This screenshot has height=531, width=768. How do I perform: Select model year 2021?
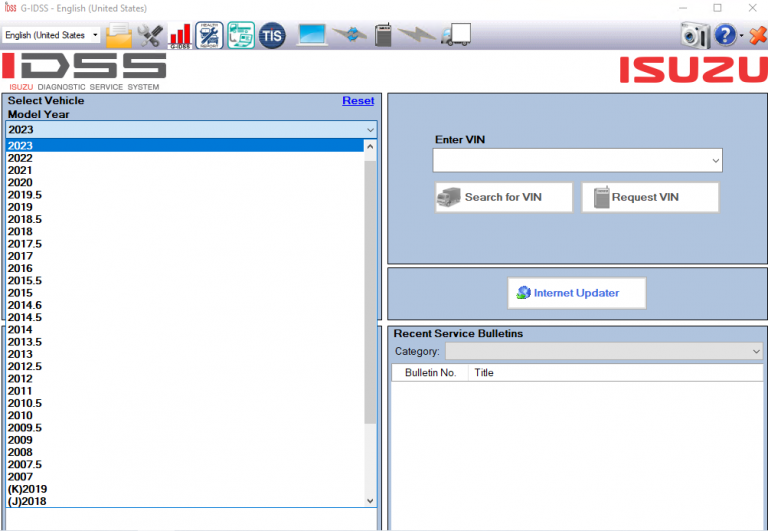tap(185, 170)
